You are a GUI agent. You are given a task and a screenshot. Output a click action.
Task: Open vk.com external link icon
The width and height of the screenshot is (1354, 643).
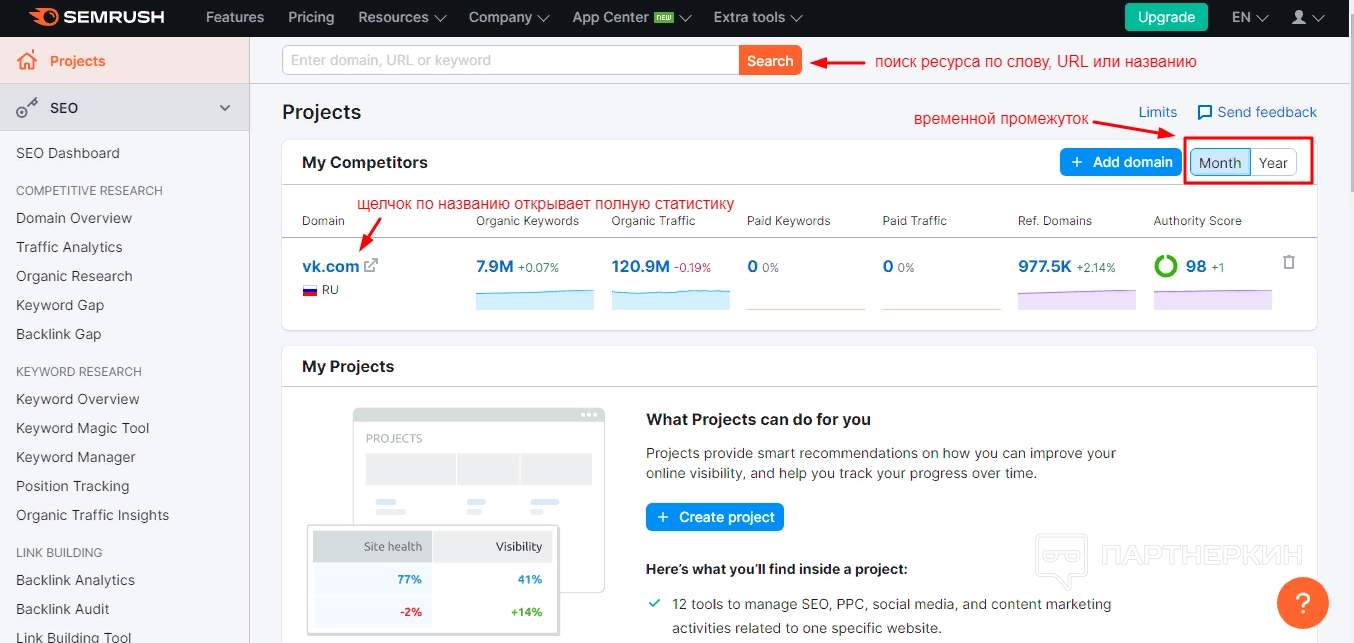coord(371,266)
